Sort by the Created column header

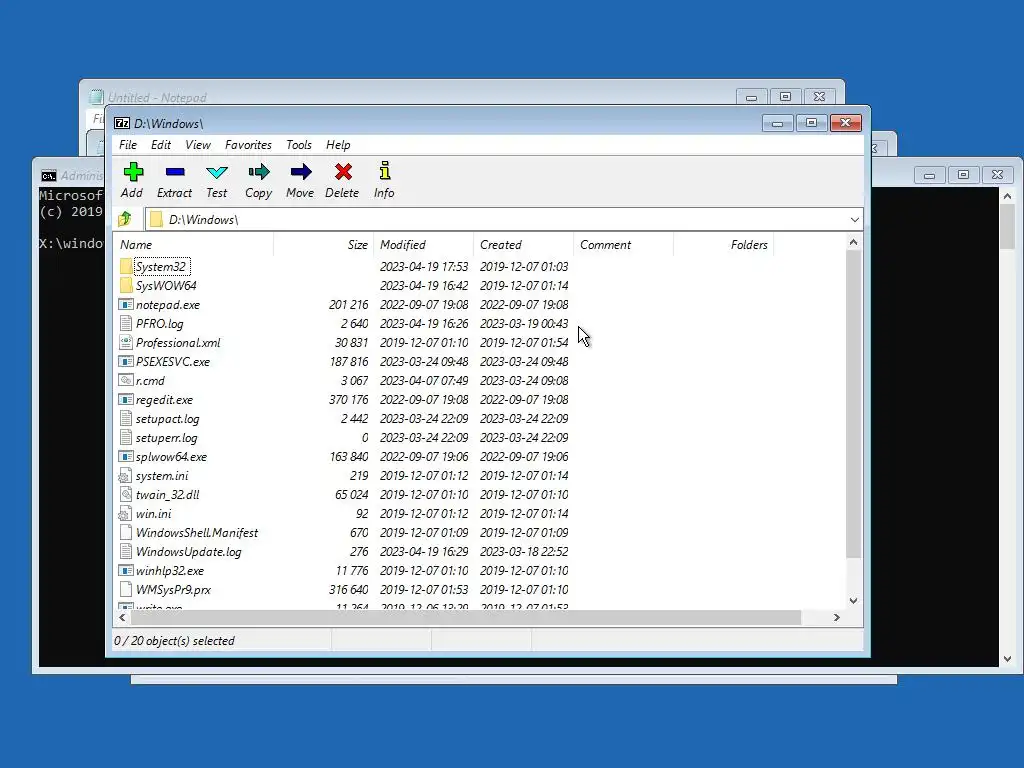click(524, 245)
